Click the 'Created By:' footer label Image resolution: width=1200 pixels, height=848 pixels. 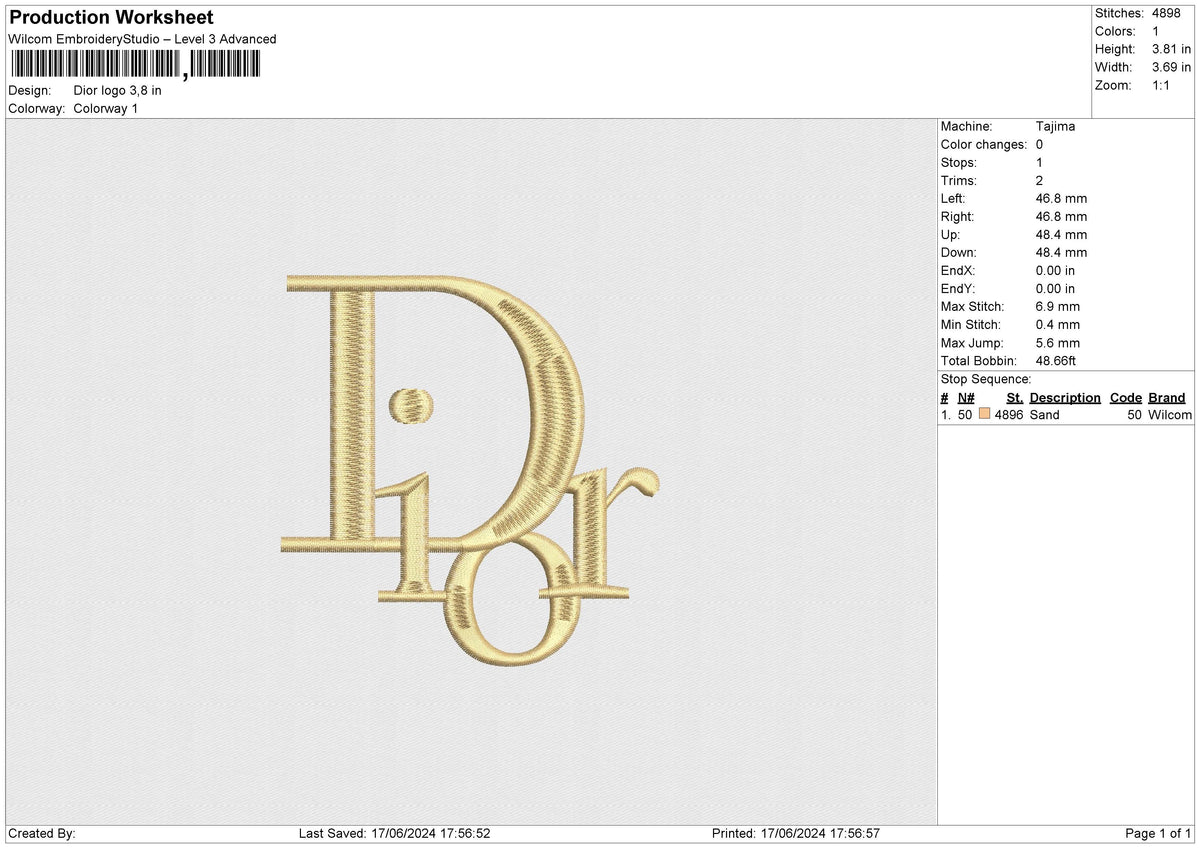tap(42, 834)
